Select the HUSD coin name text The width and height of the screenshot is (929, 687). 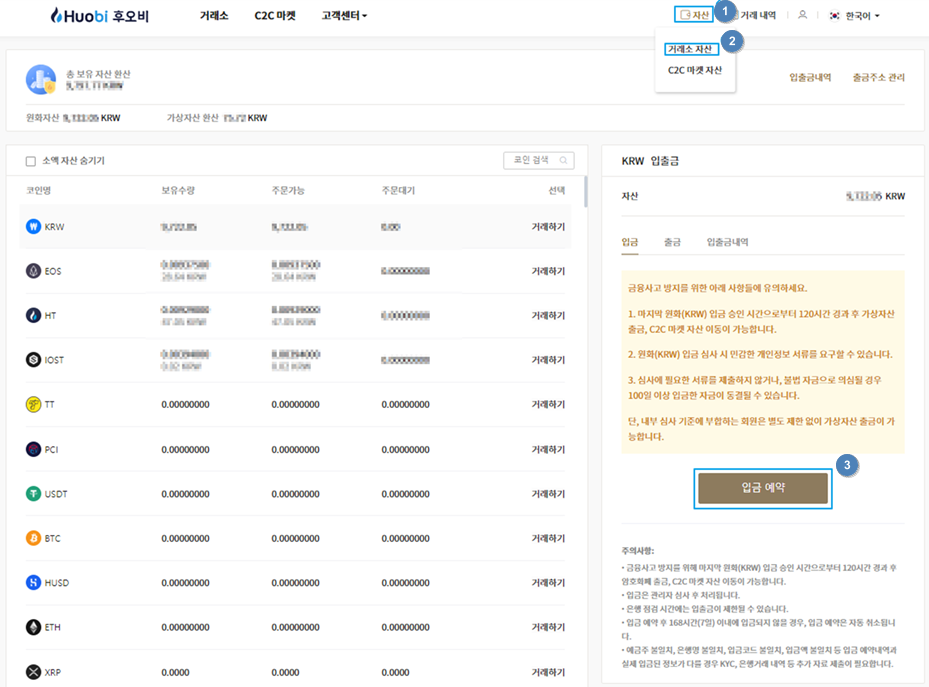pyautogui.click(x=57, y=583)
